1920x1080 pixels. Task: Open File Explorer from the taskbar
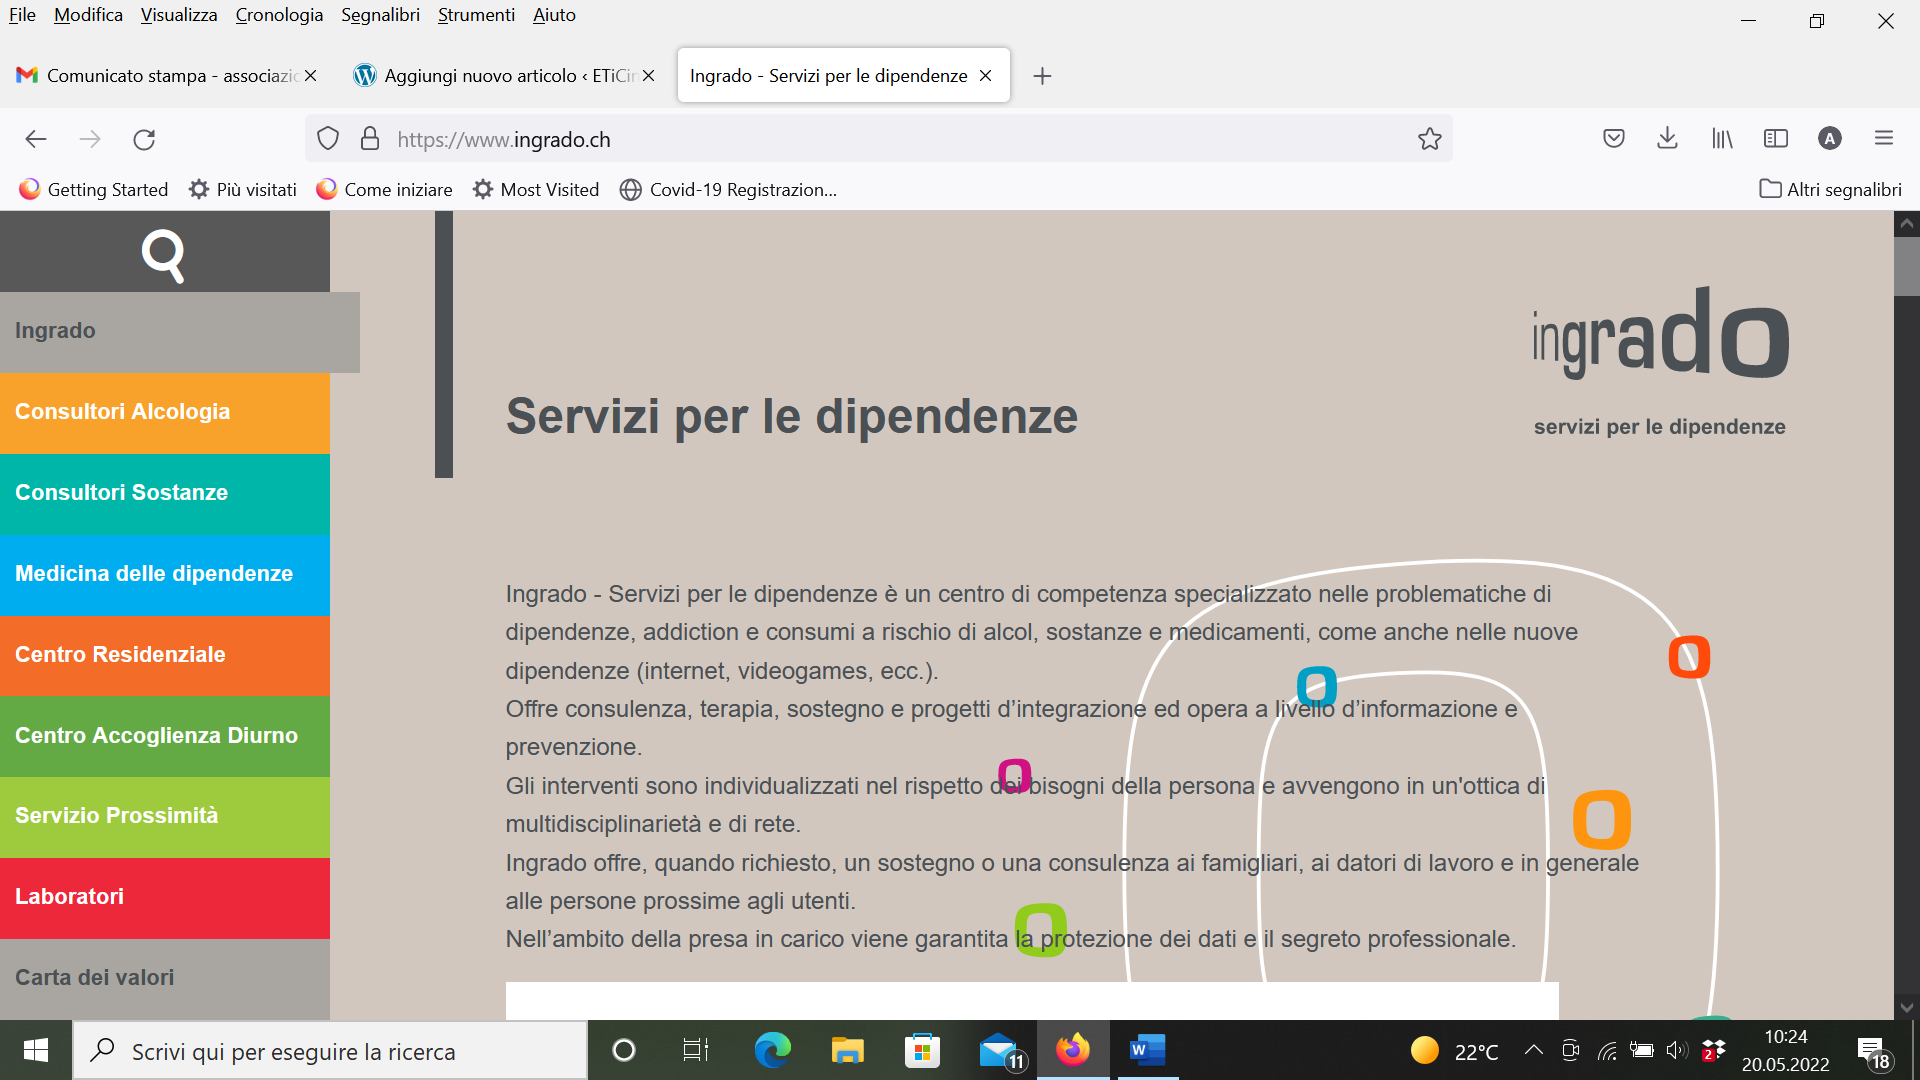pos(847,1050)
